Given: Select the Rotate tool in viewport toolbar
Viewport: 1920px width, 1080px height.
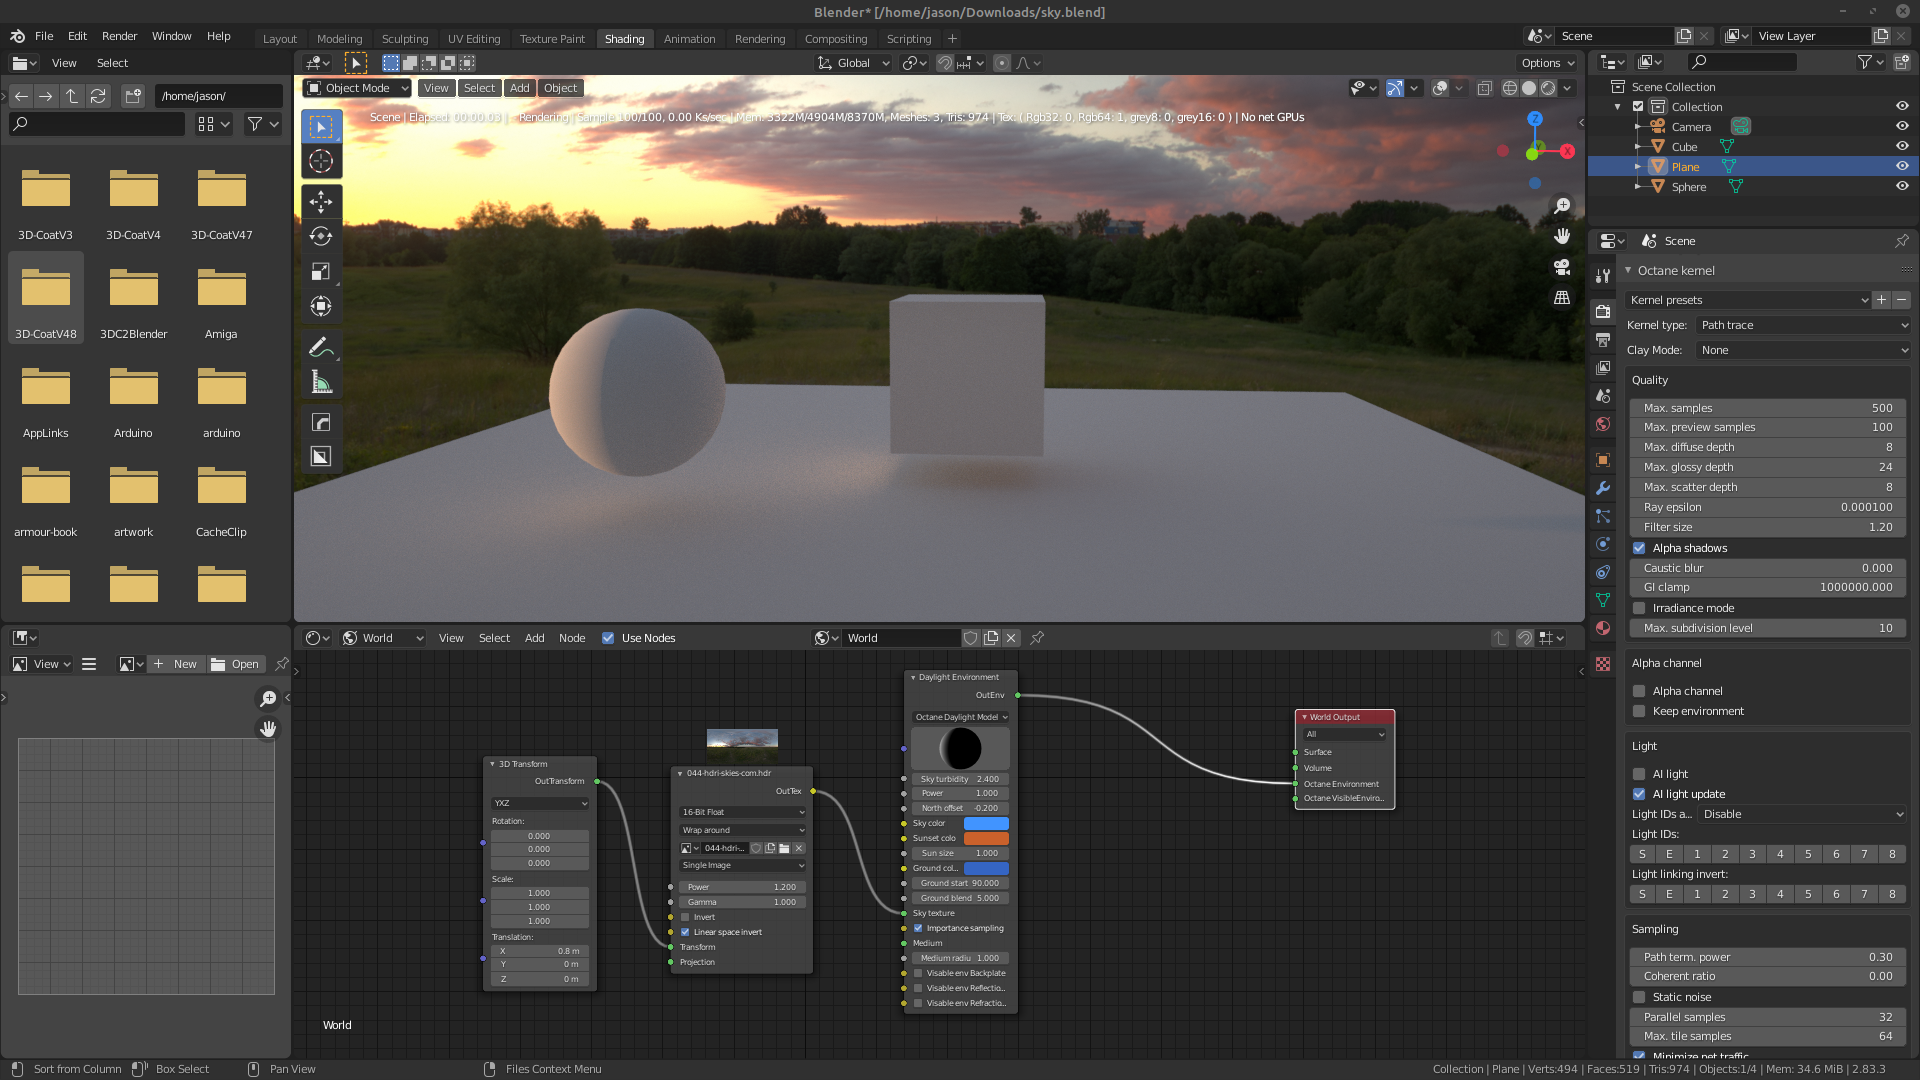Looking at the screenshot, I should click(321, 236).
